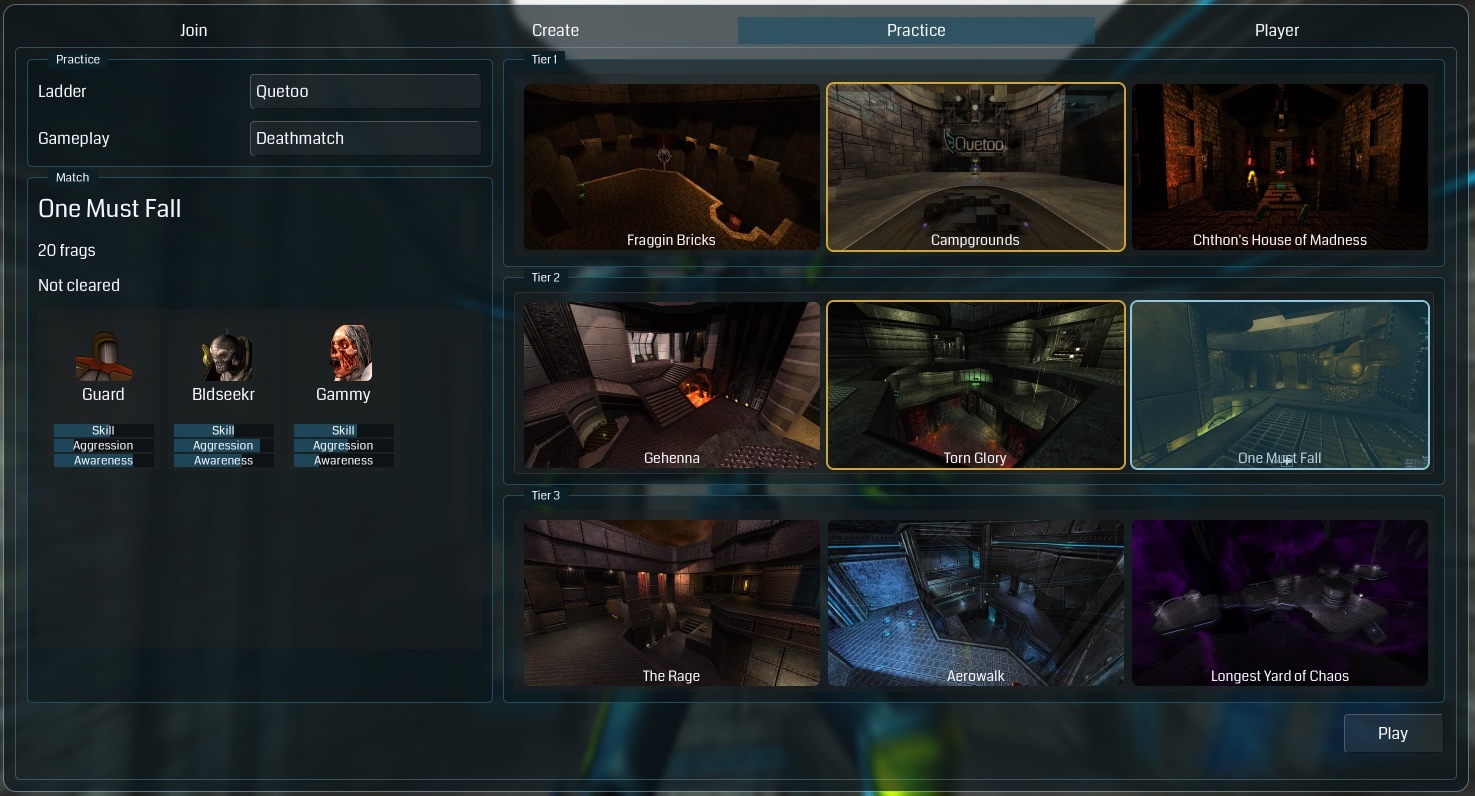Choose Longest Yard of Chaos map

coord(1280,603)
